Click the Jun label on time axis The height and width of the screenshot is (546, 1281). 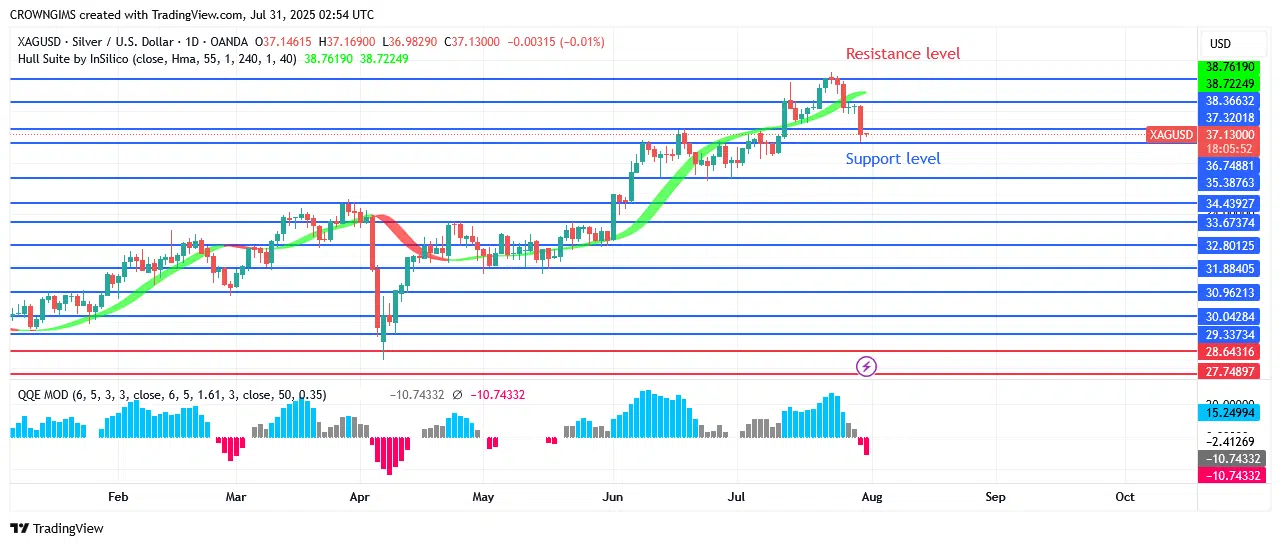(613, 496)
